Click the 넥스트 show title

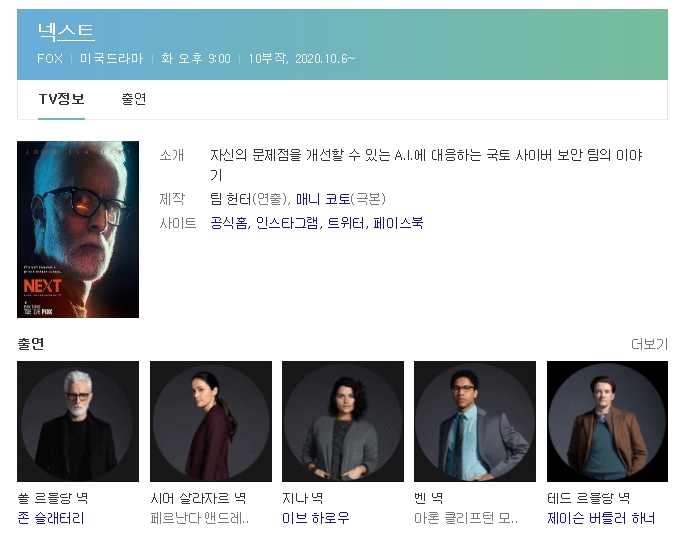pyautogui.click(x=66, y=32)
